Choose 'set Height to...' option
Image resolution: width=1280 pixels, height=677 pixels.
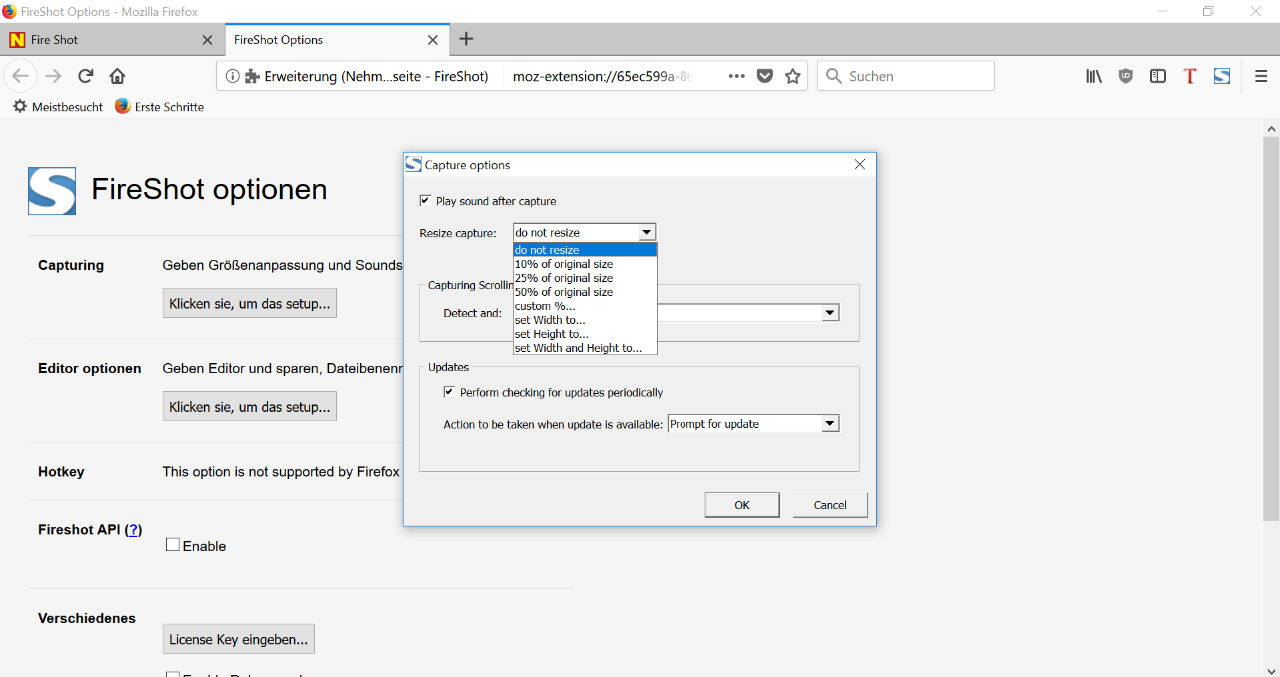[585, 334]
